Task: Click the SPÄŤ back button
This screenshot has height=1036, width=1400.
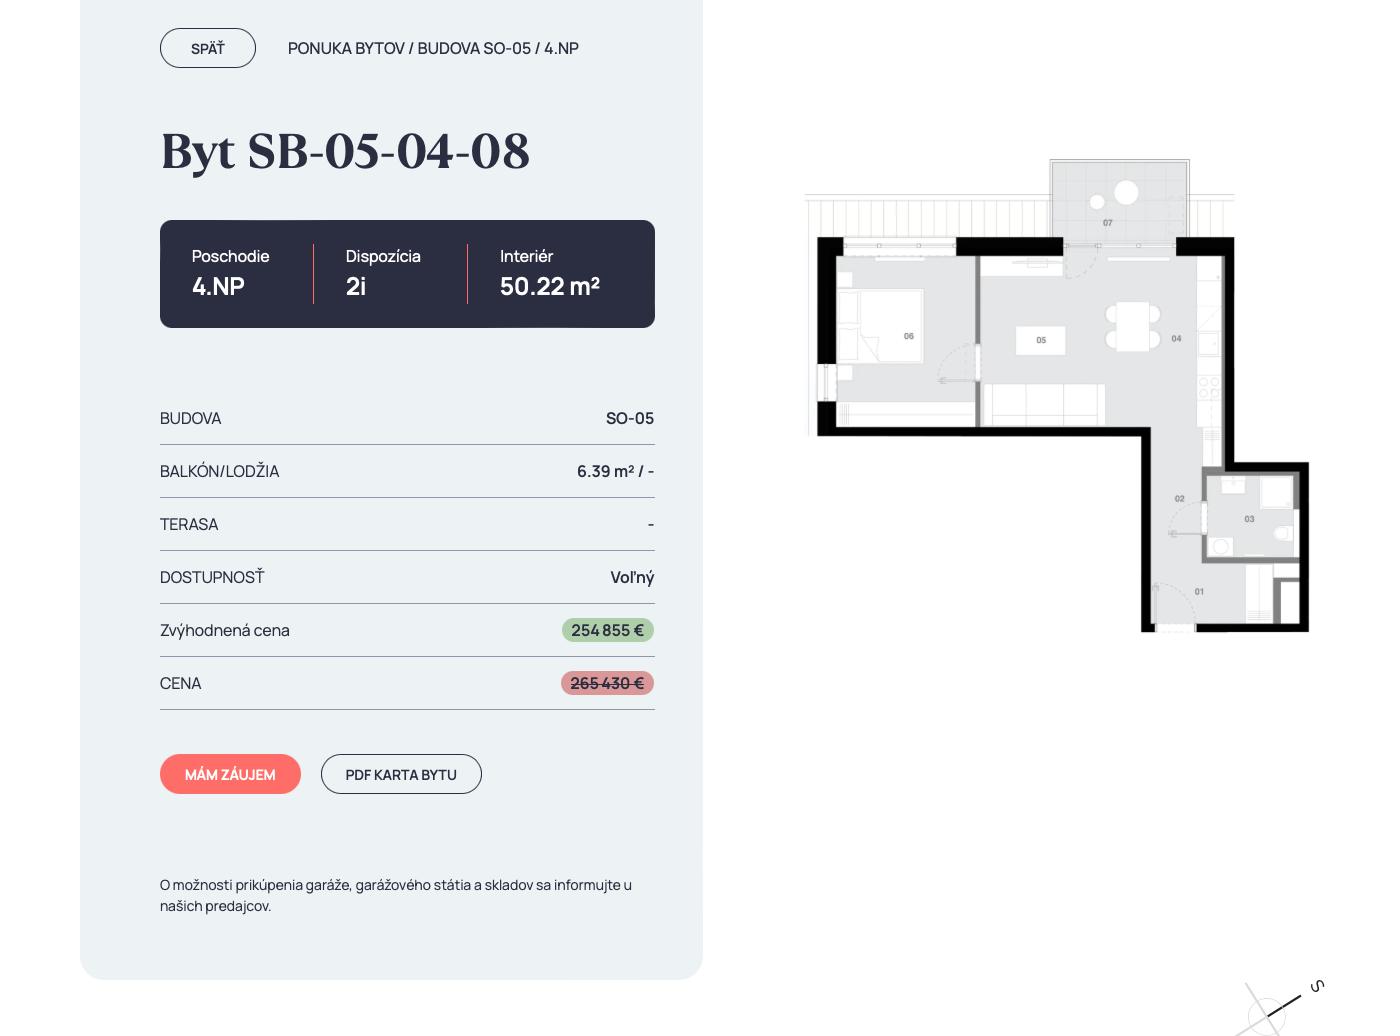Action: click(208, 48)
